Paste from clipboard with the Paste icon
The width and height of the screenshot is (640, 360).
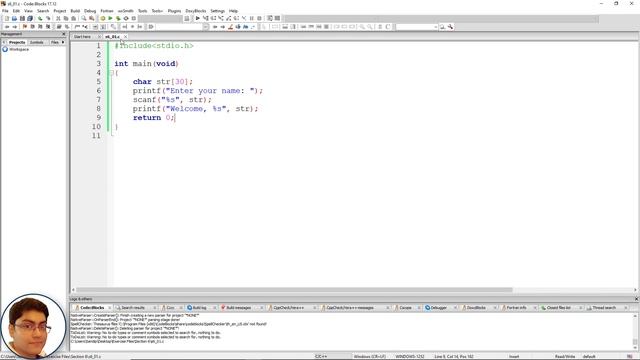pos(73,18)
